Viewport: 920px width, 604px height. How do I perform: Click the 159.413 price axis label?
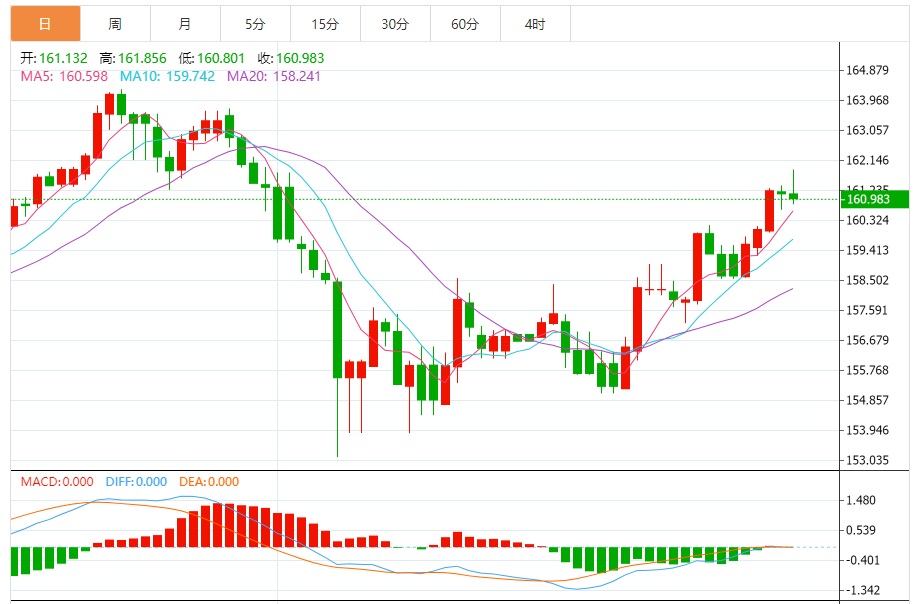click(867, 251)
